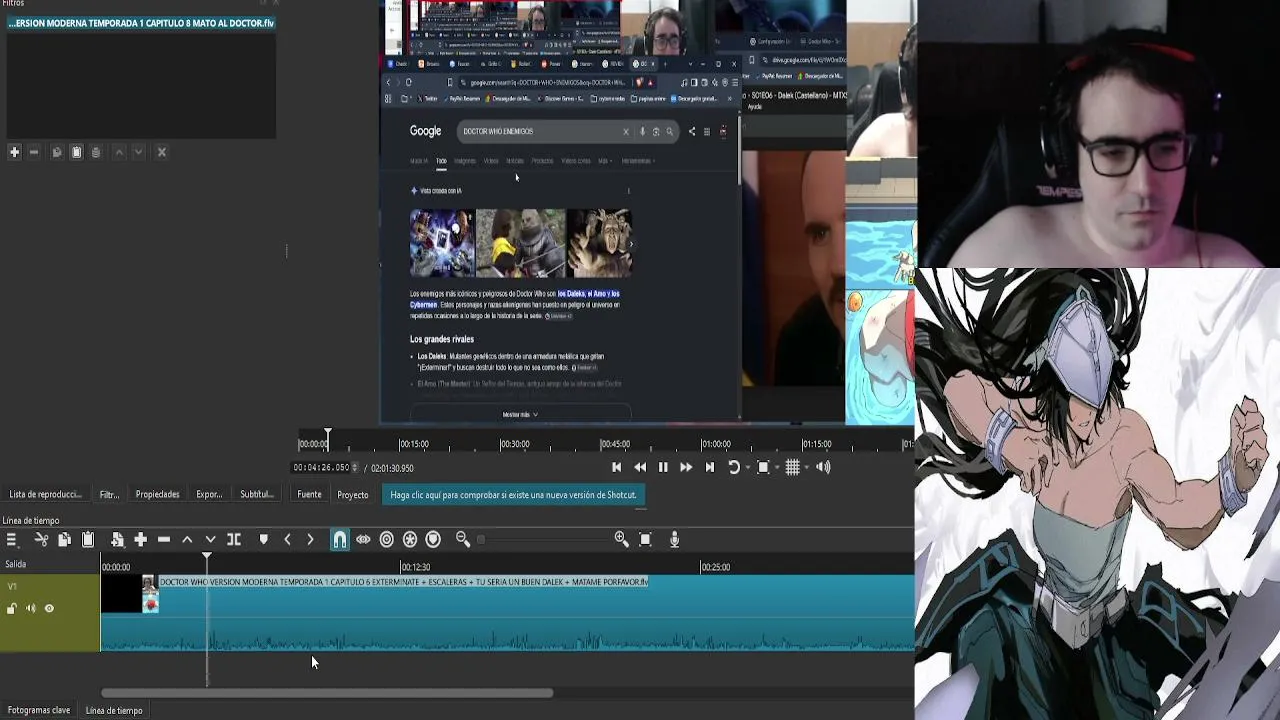The width and height of the screenshot is (1280, 720).
Task: Toggle lock on track V1
Action: click(12, 608)
